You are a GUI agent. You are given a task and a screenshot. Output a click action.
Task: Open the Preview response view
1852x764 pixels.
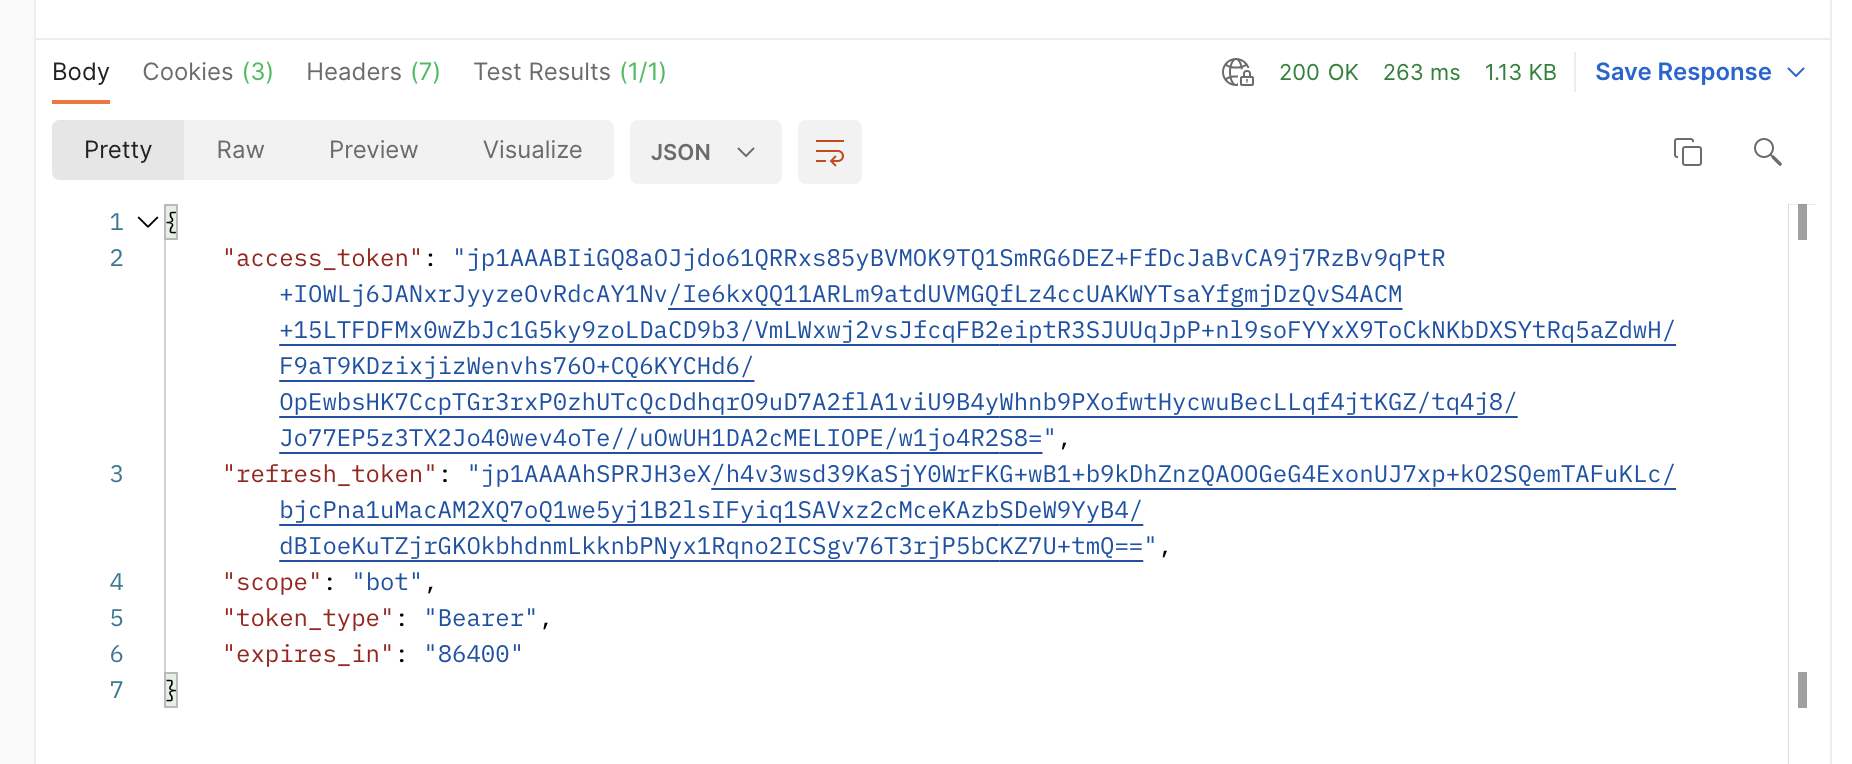(373, 150)
